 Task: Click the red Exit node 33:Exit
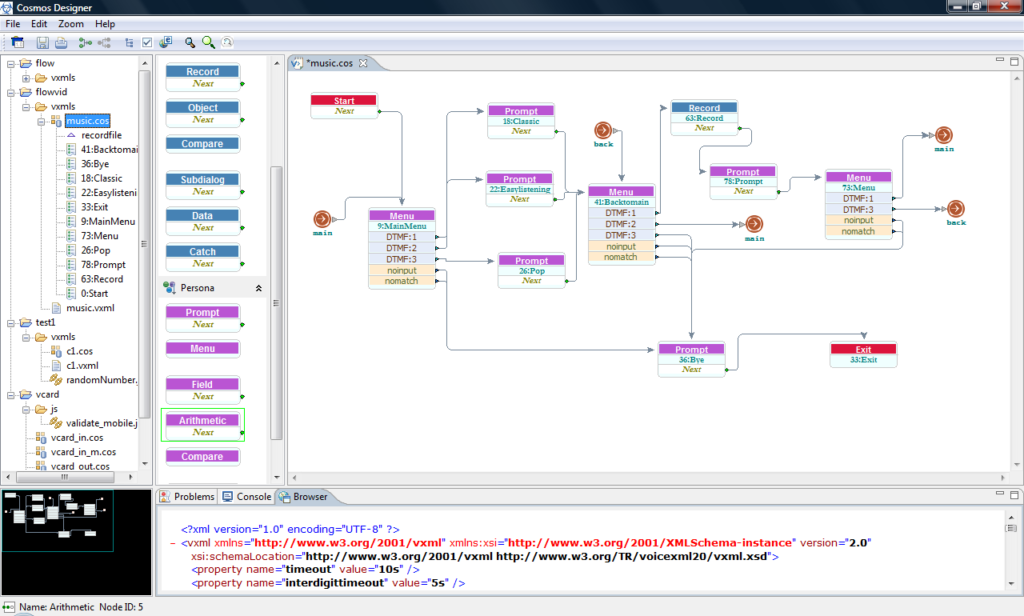(863, 355)
